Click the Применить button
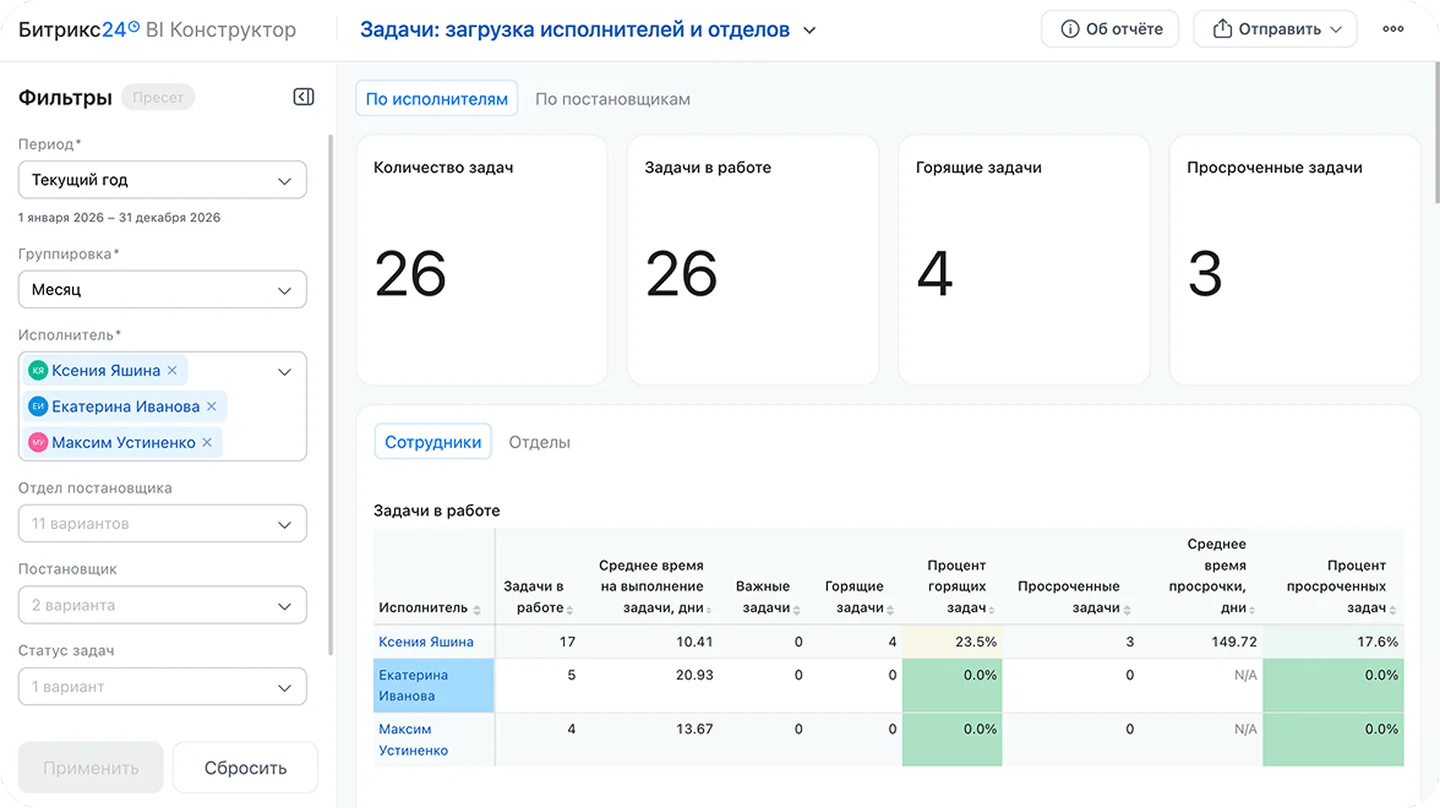Image resolution: width=1440 pixels, height=808 pixels. 91,768
